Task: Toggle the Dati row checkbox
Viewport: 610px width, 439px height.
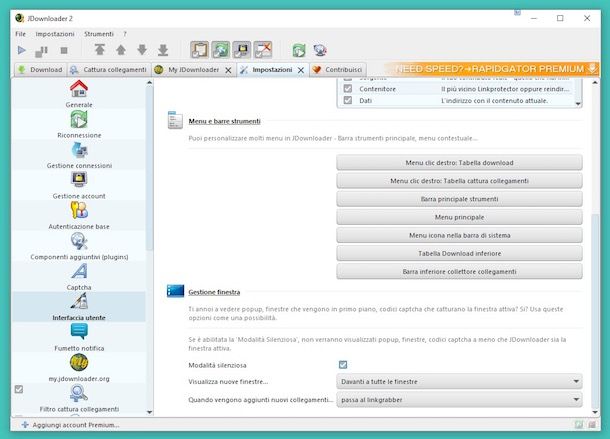Action: click(x=348, y=100)
